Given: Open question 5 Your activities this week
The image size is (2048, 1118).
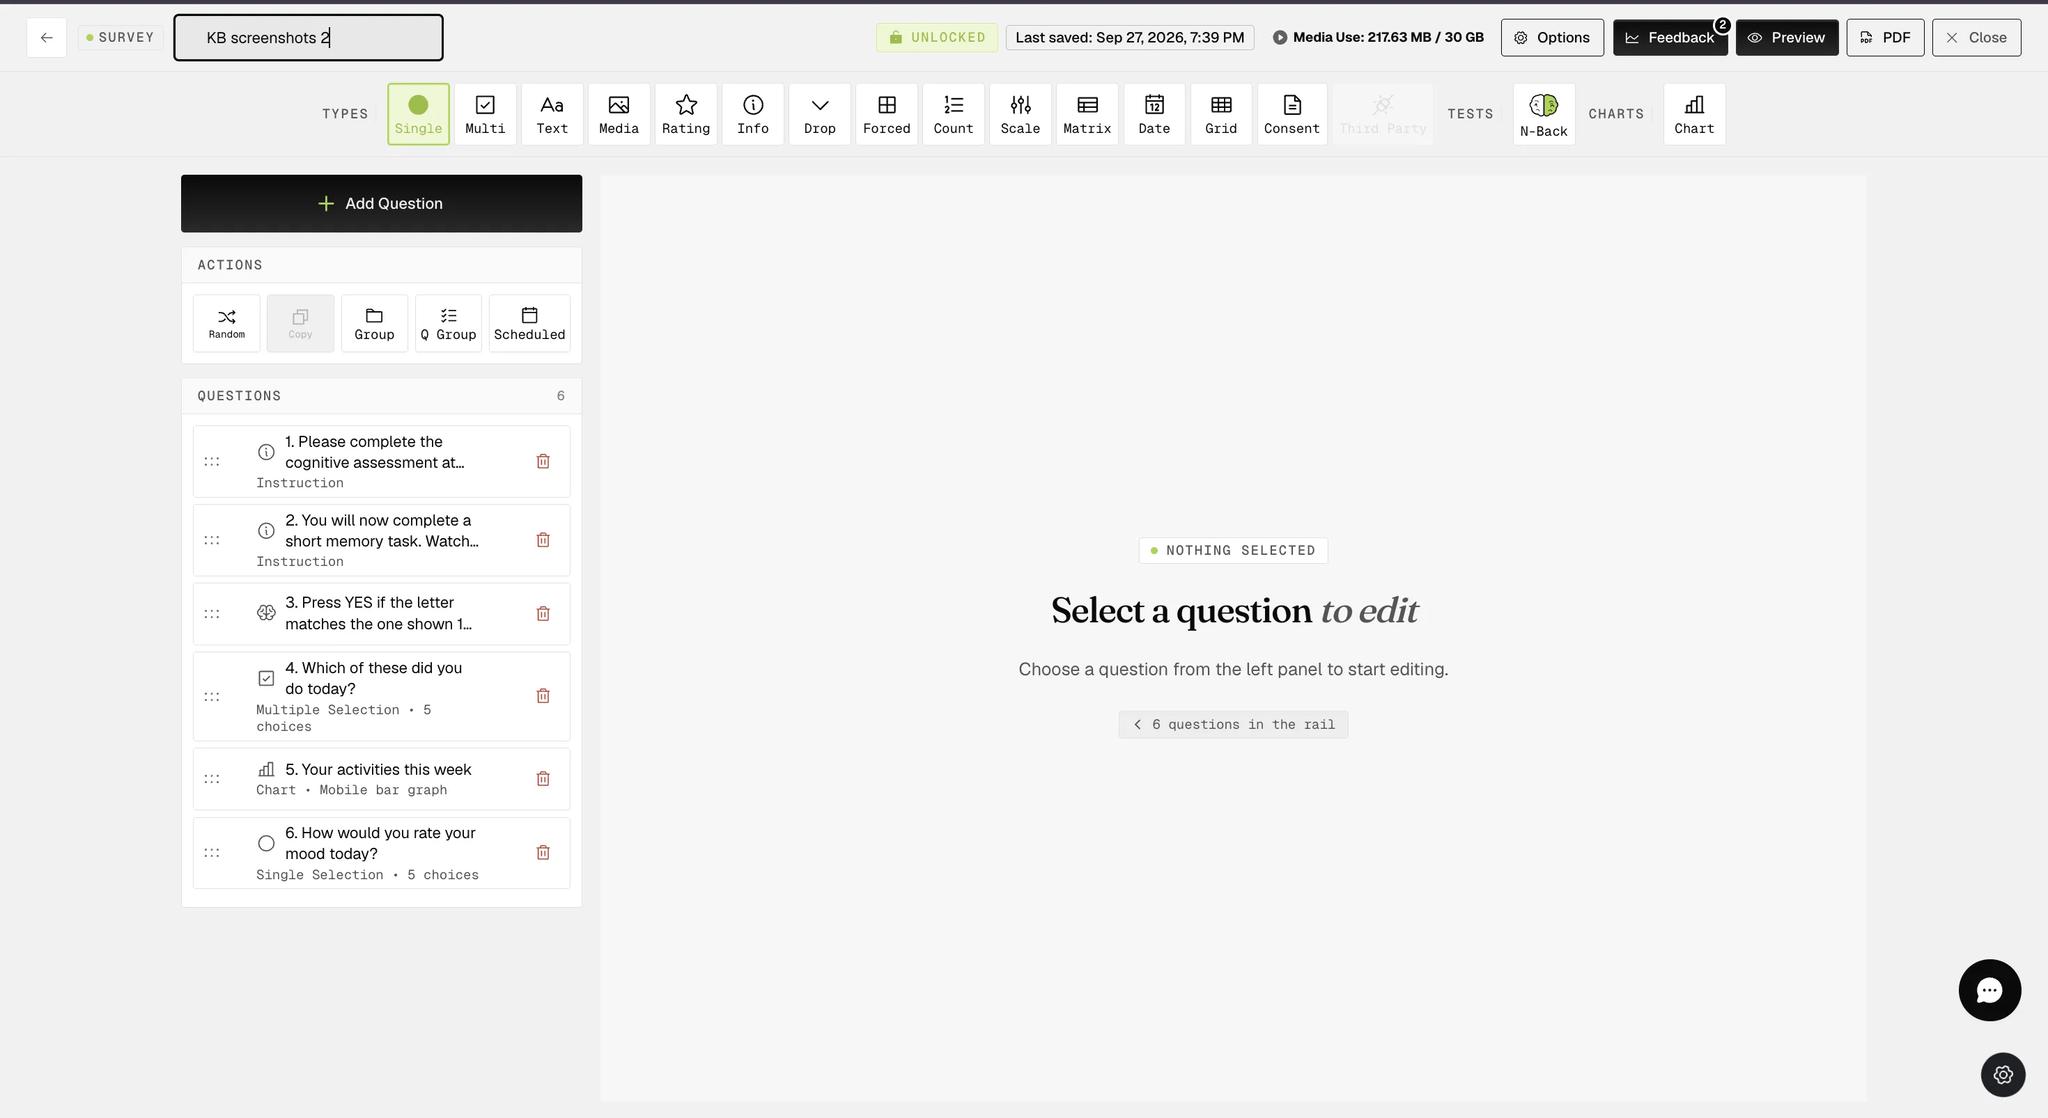Looking at the screenshot, I should click(x=381, y=779).
